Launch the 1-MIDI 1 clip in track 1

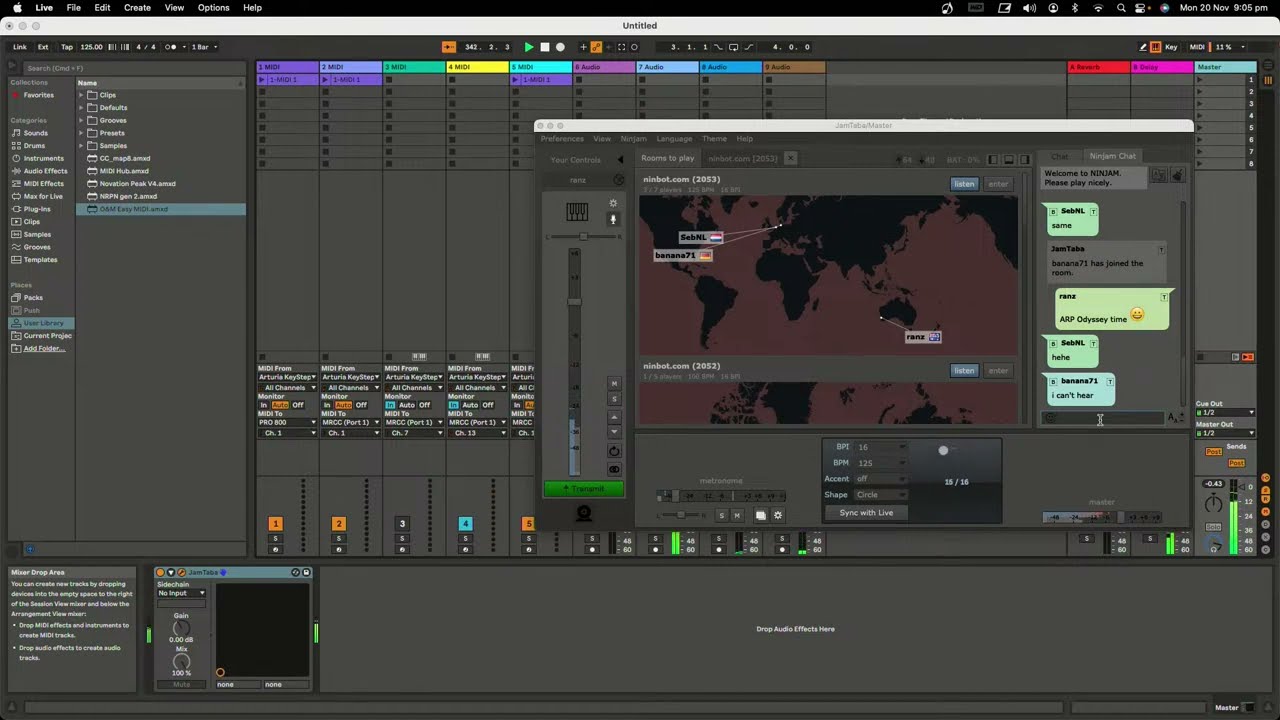click(x=262, y=80)
